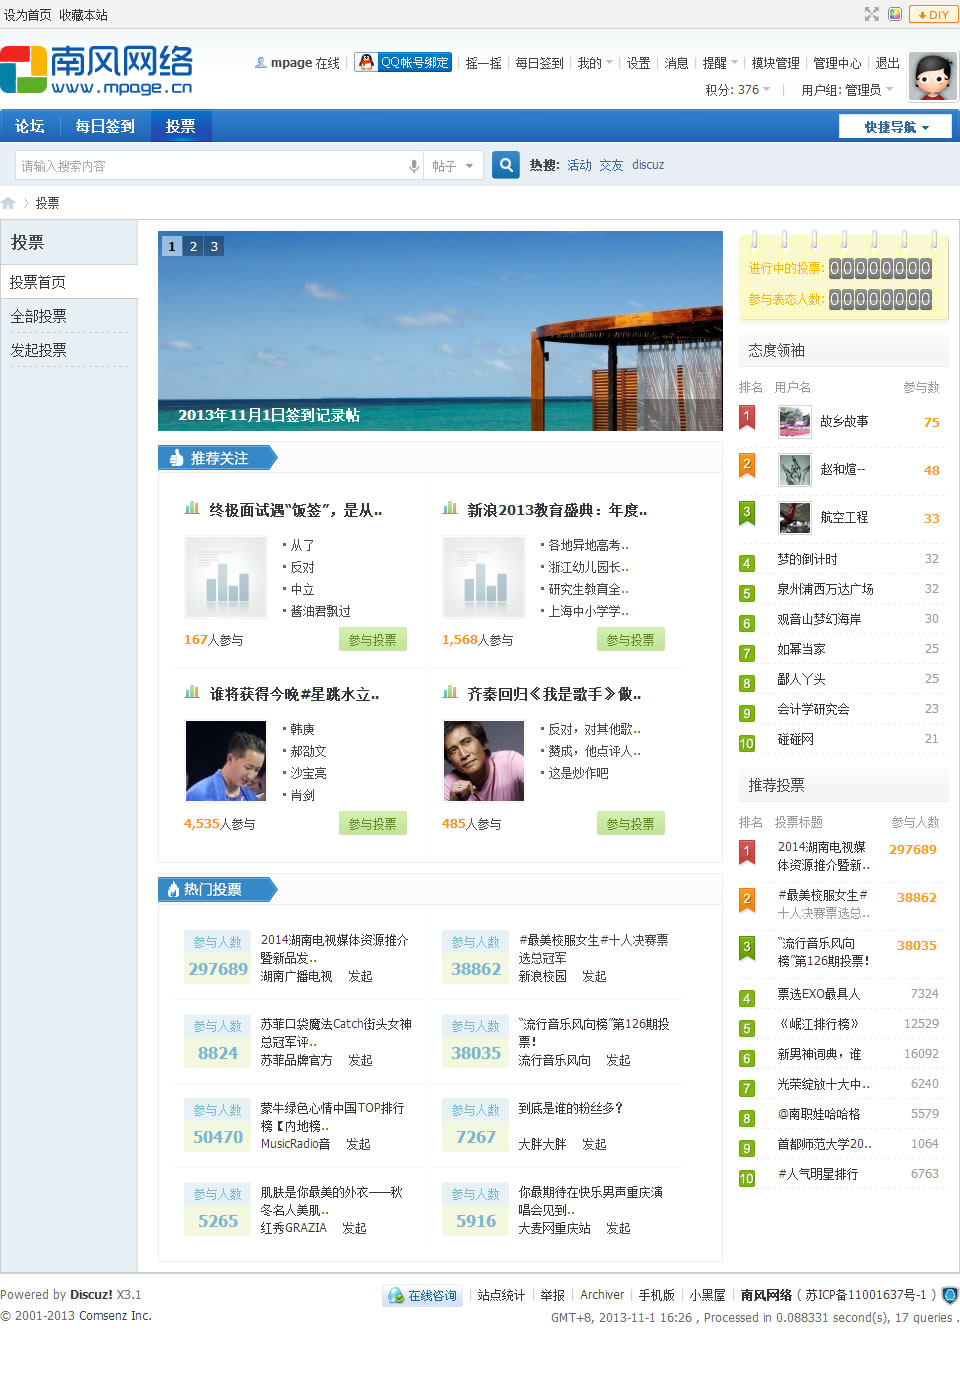This screenshot has height=1378, width=960.
Task: Click the 南风网络 site logo
Action: [x=97, y=70]
